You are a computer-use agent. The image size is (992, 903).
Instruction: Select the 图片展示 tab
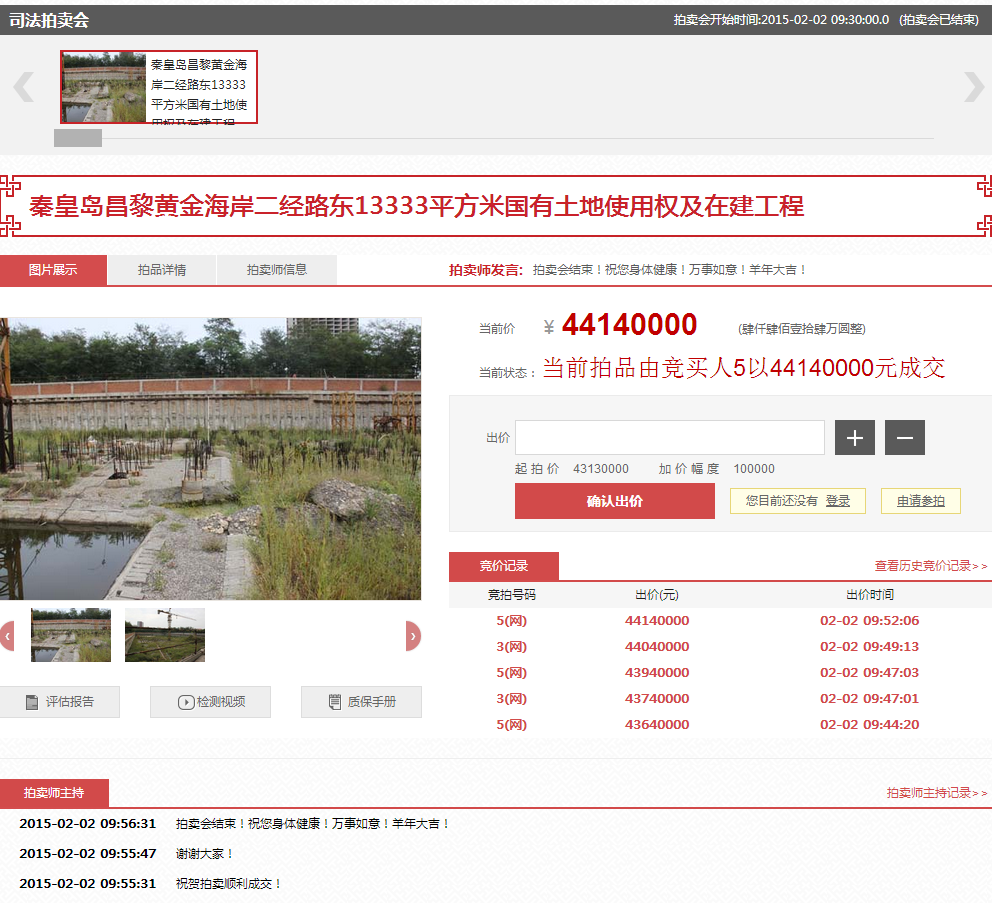click(53, 270)
